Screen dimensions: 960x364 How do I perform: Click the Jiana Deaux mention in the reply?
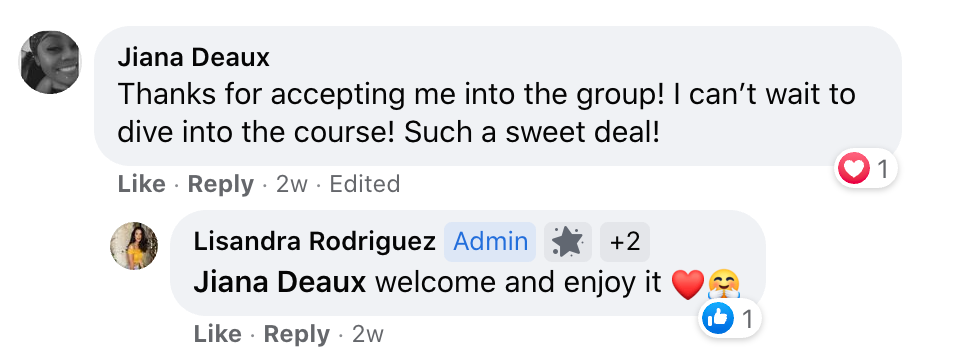(x=280, y=283)
